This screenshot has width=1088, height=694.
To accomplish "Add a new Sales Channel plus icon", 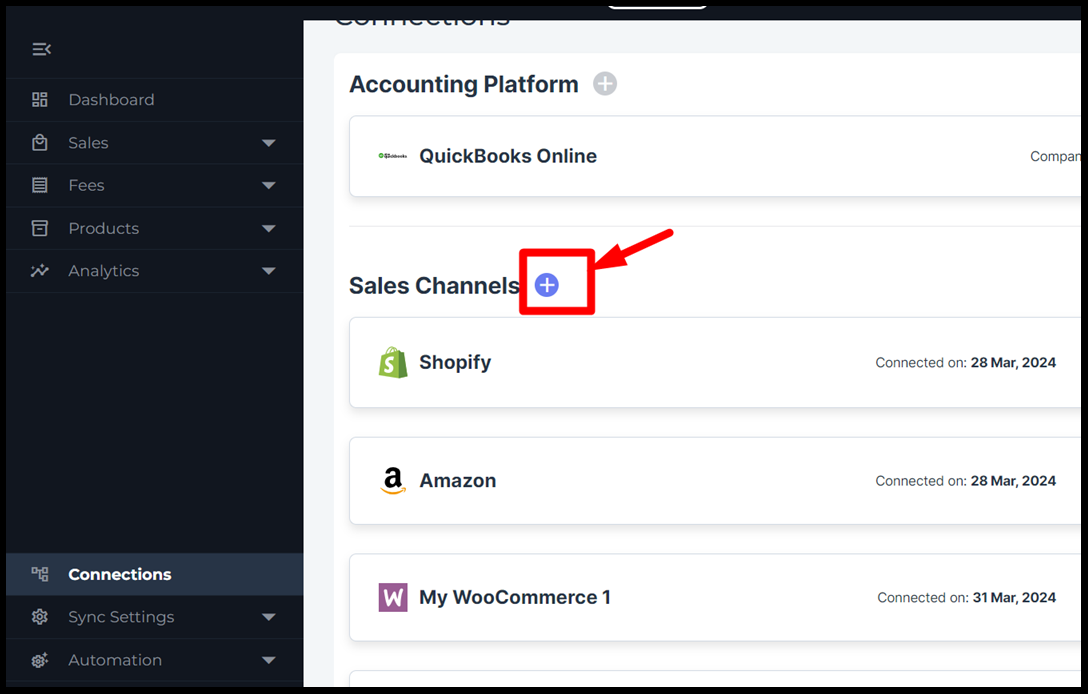I will (x=546, y=285).
